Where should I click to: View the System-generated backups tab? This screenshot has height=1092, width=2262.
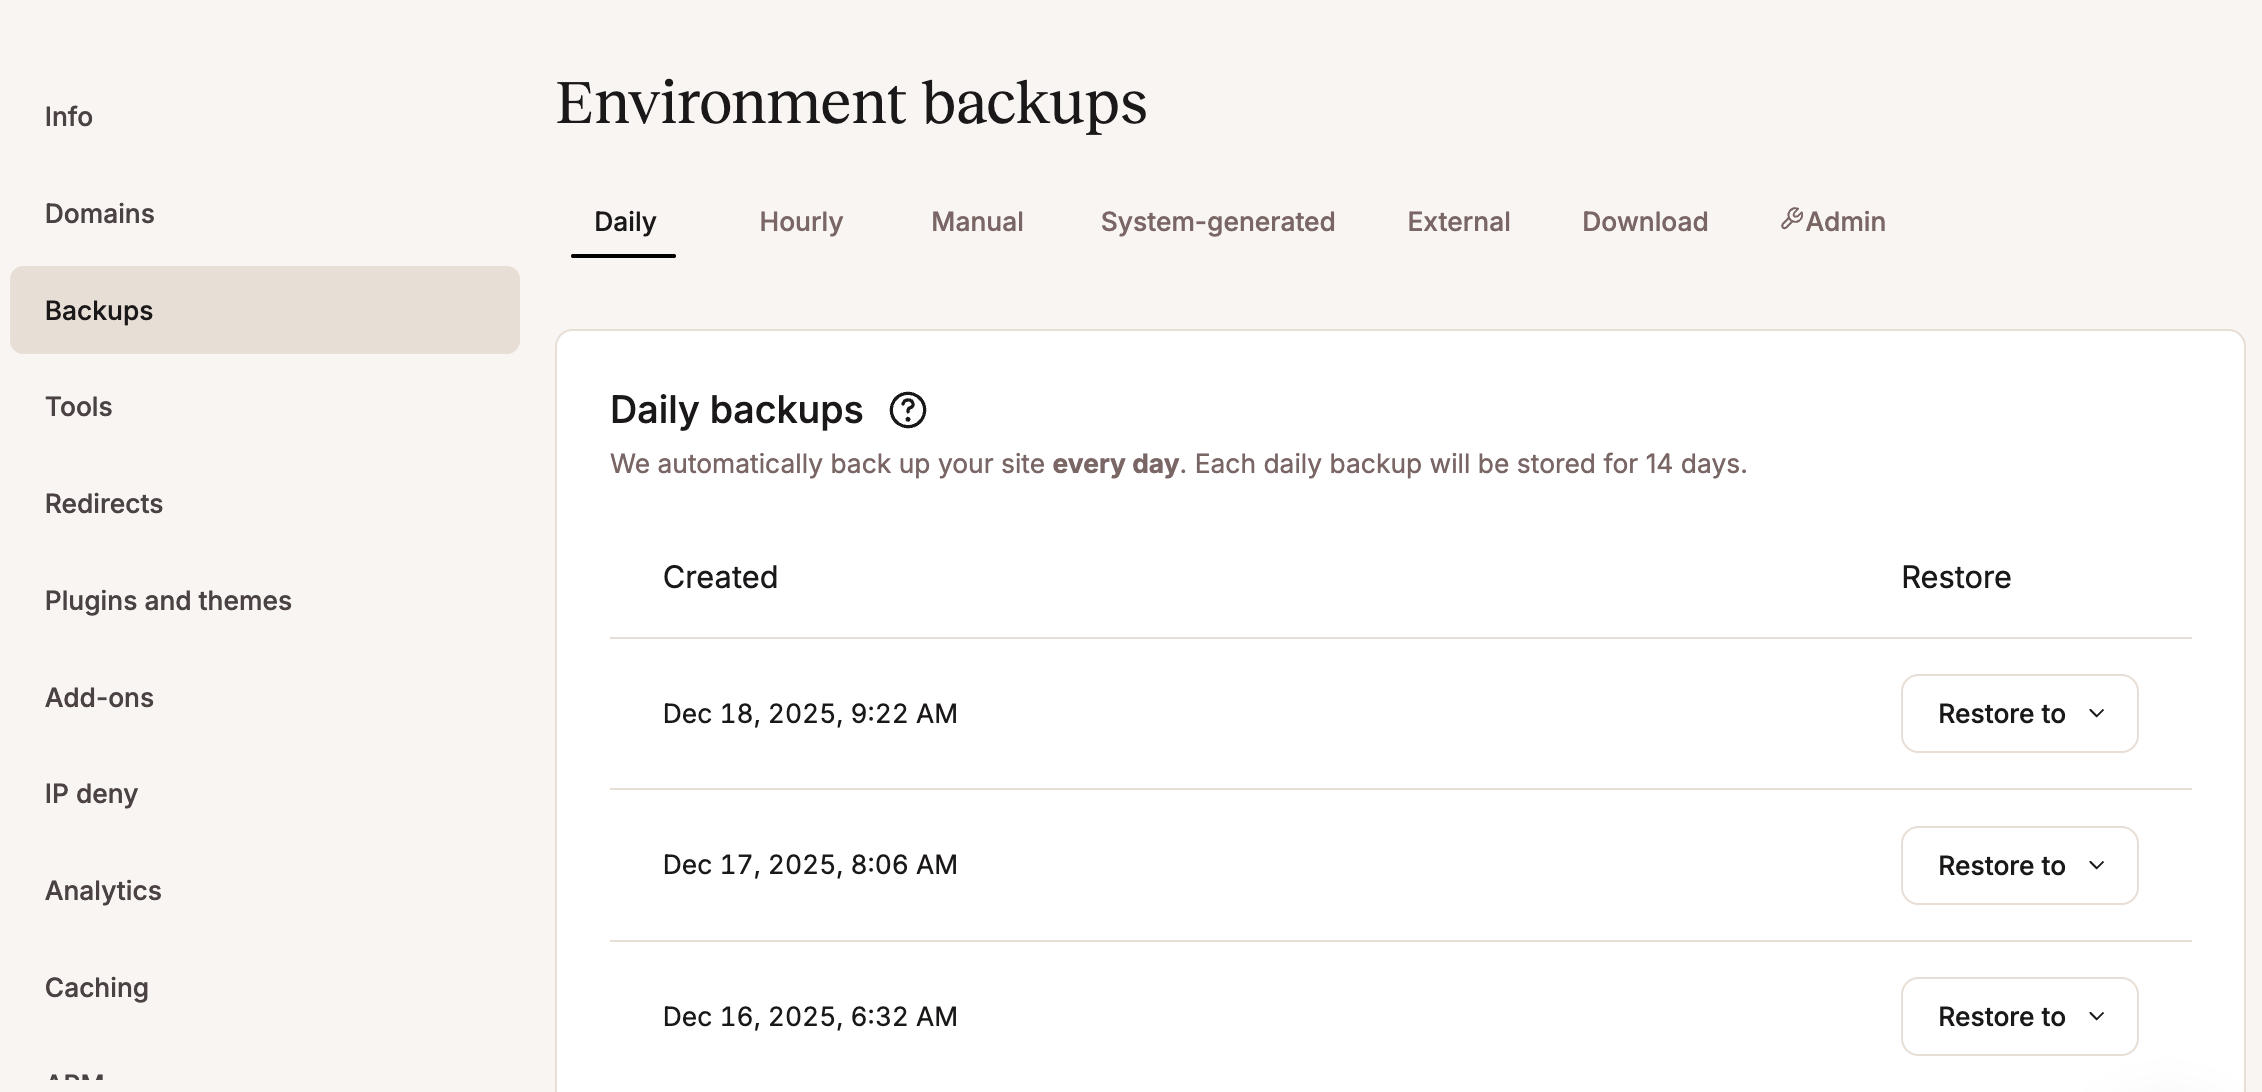1217,221
